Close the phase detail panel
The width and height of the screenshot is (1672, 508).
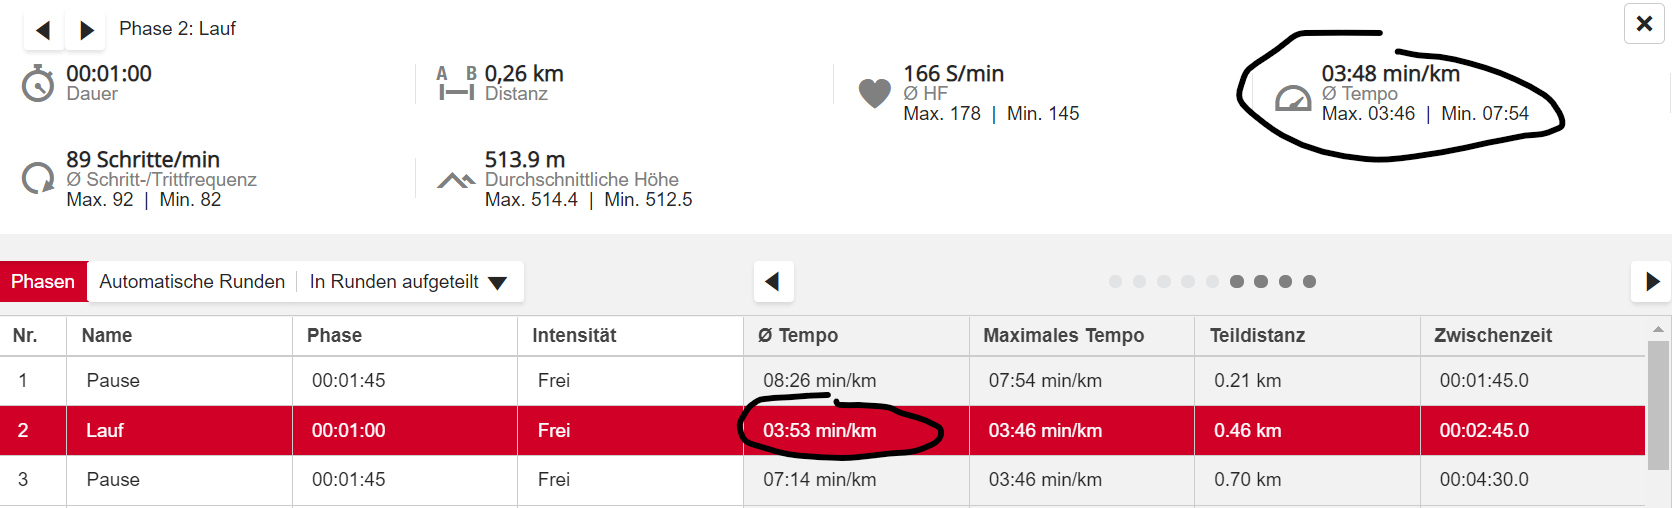pos(1644,24)
